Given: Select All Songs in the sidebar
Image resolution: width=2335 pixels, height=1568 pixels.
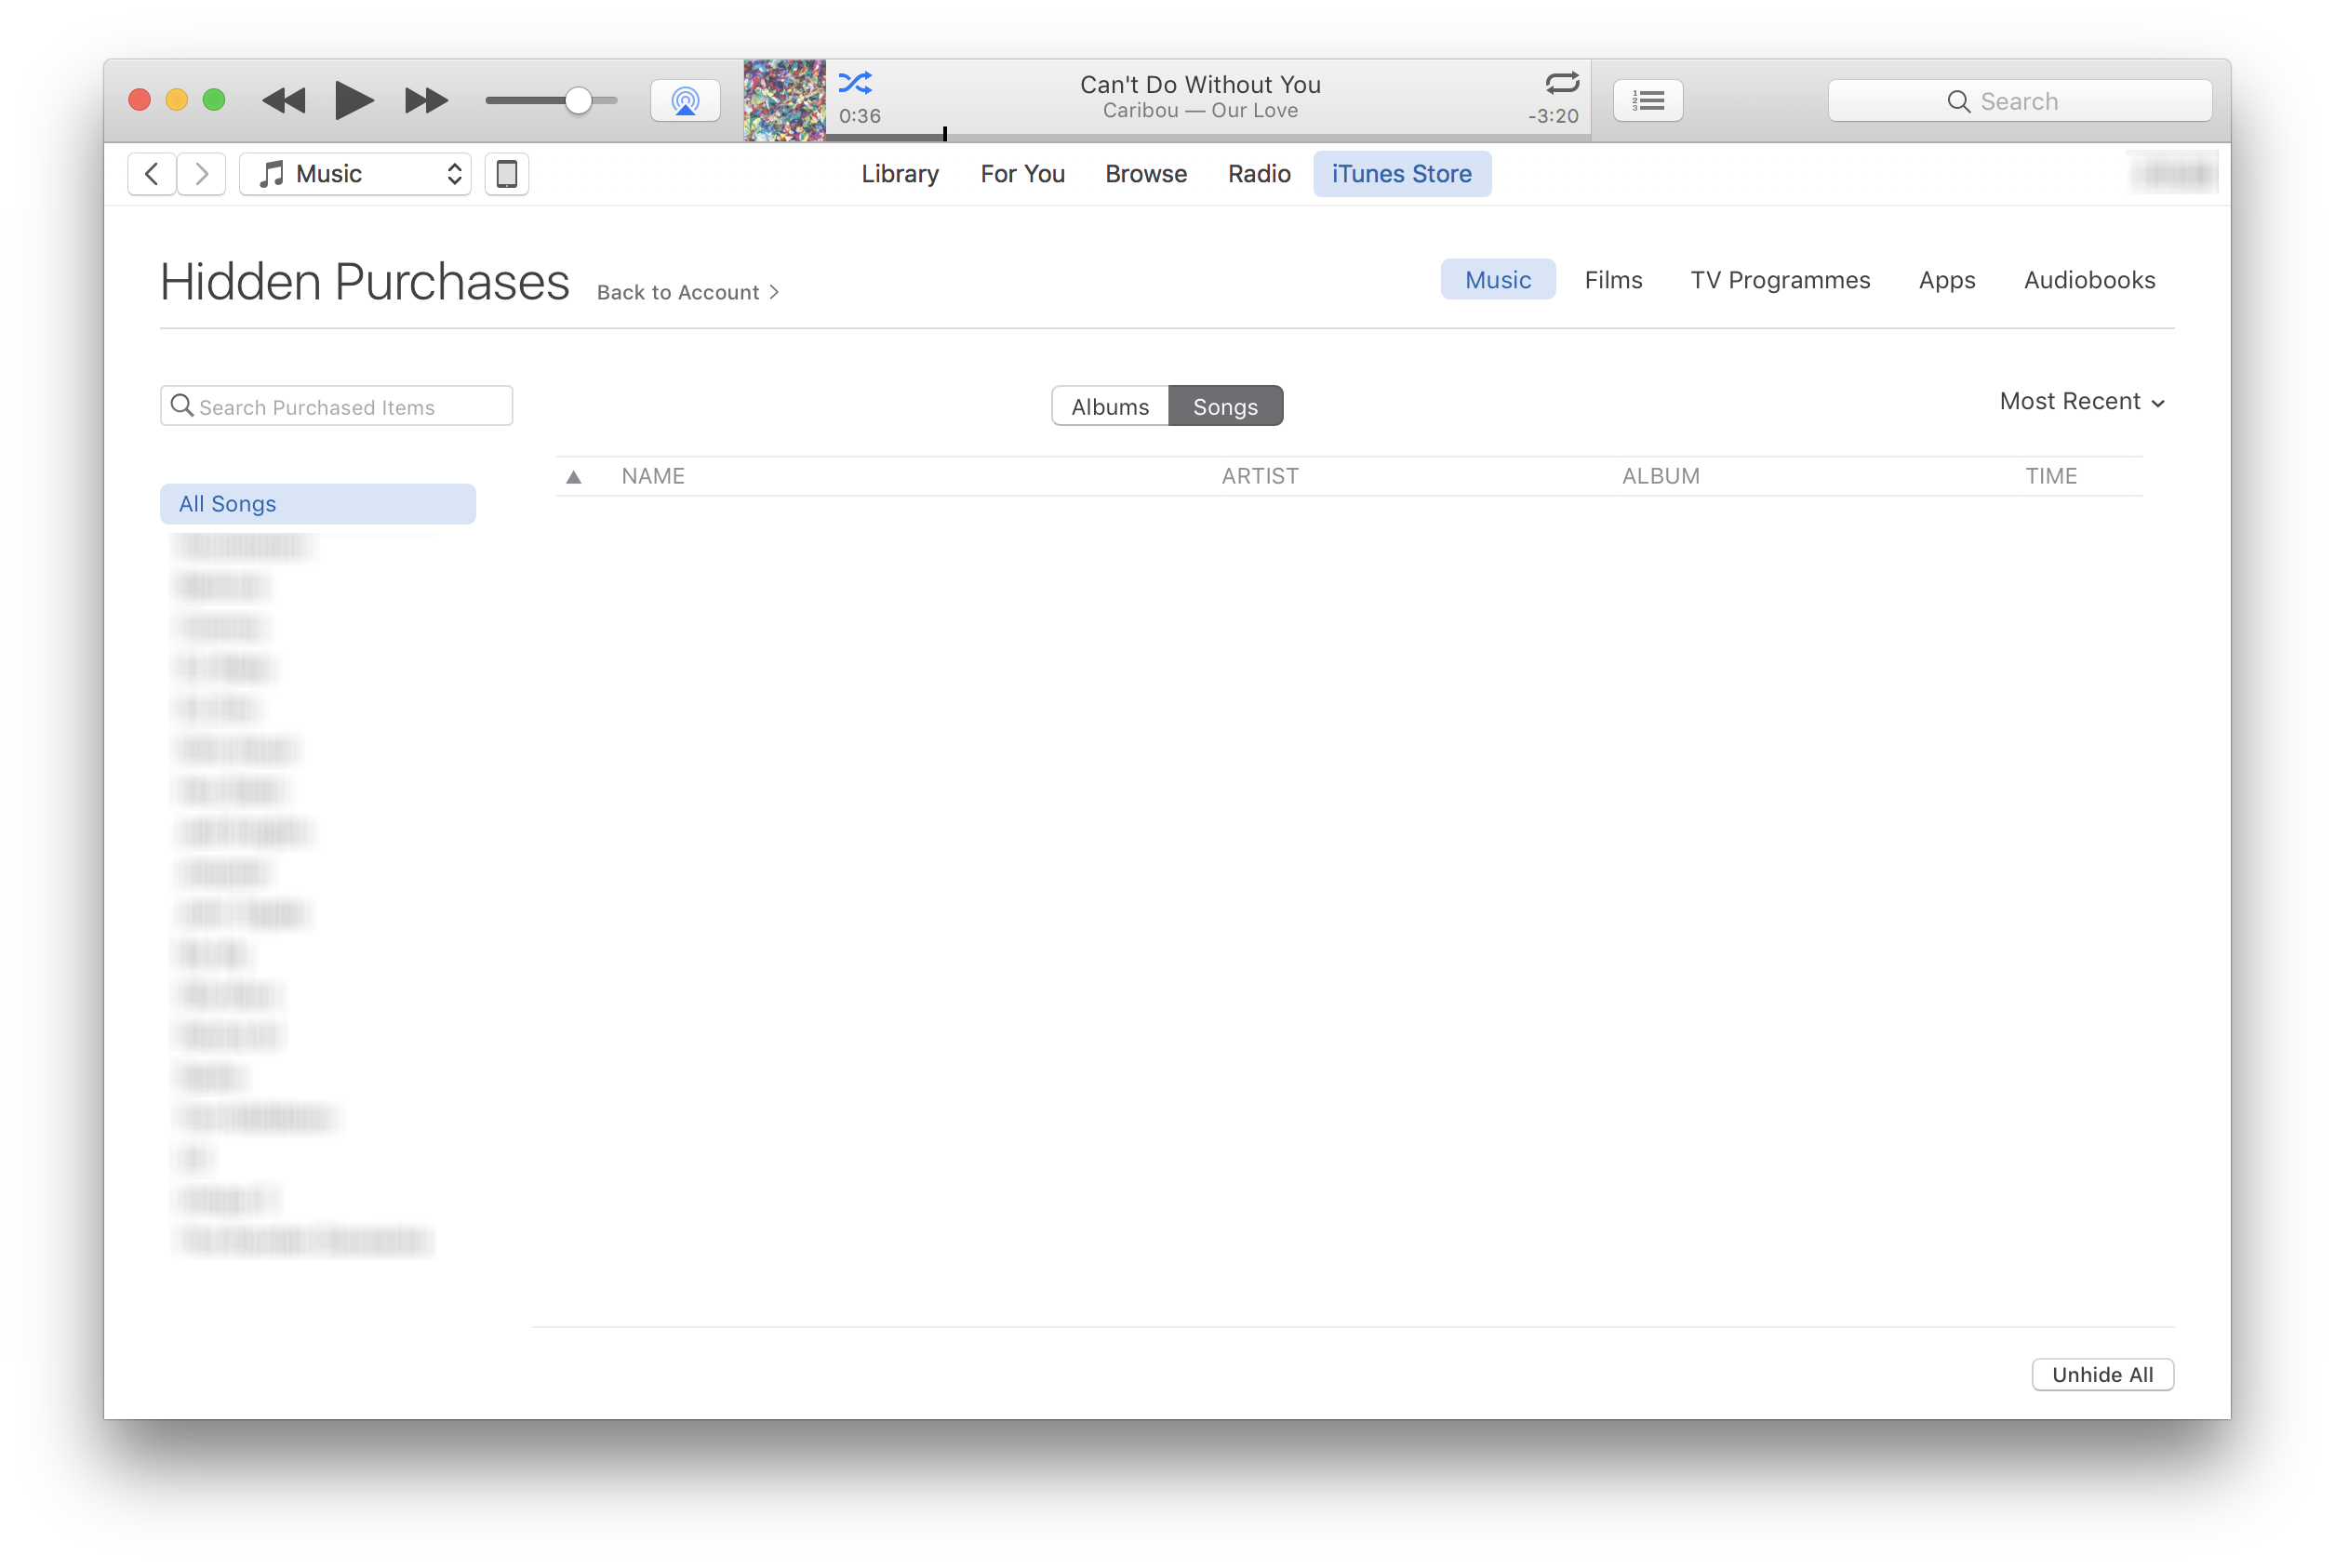Looking at the screenshot, I should click(318, 504).
